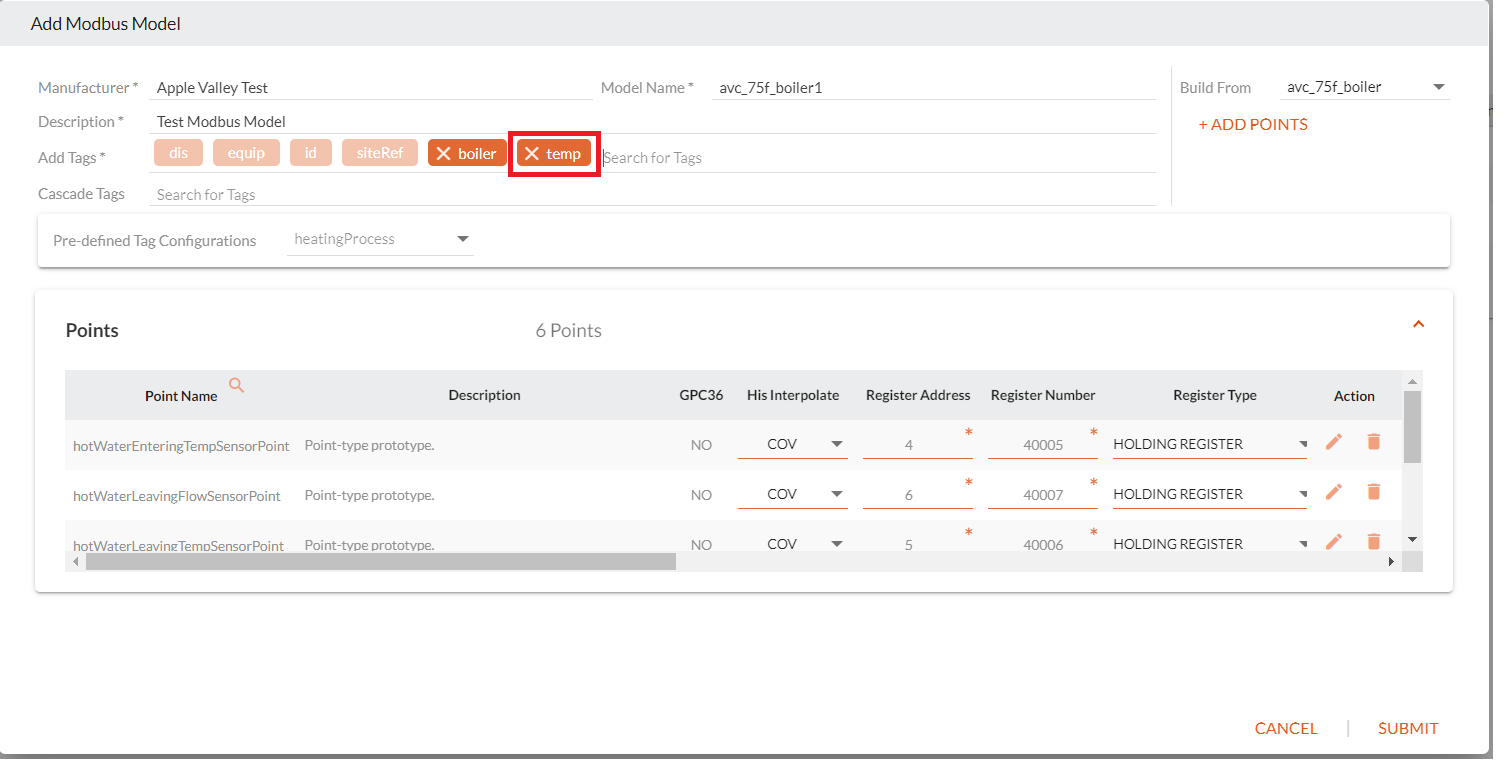Click the Register Address column header
This screenshot has height=763, width=1503.
pos(918,395)
